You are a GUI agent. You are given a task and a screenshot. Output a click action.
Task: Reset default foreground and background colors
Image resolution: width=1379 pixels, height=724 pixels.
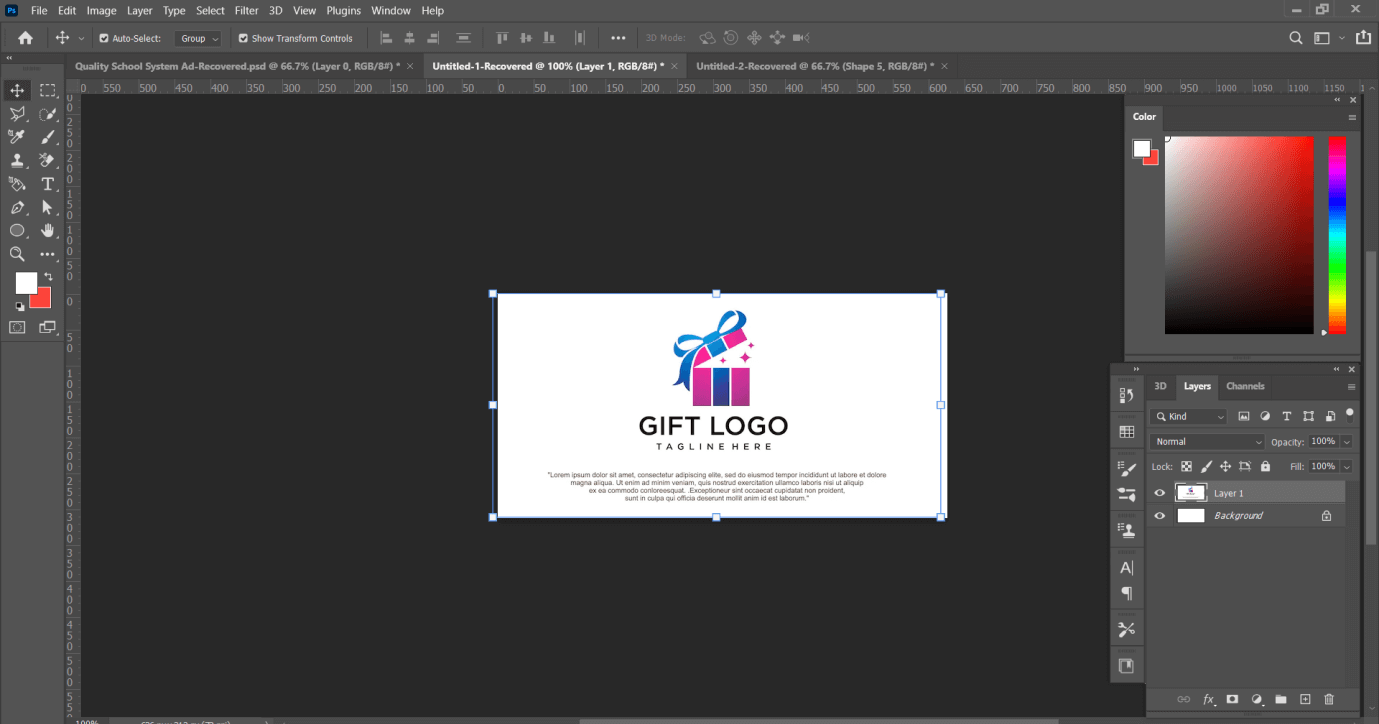click(20, 306)
